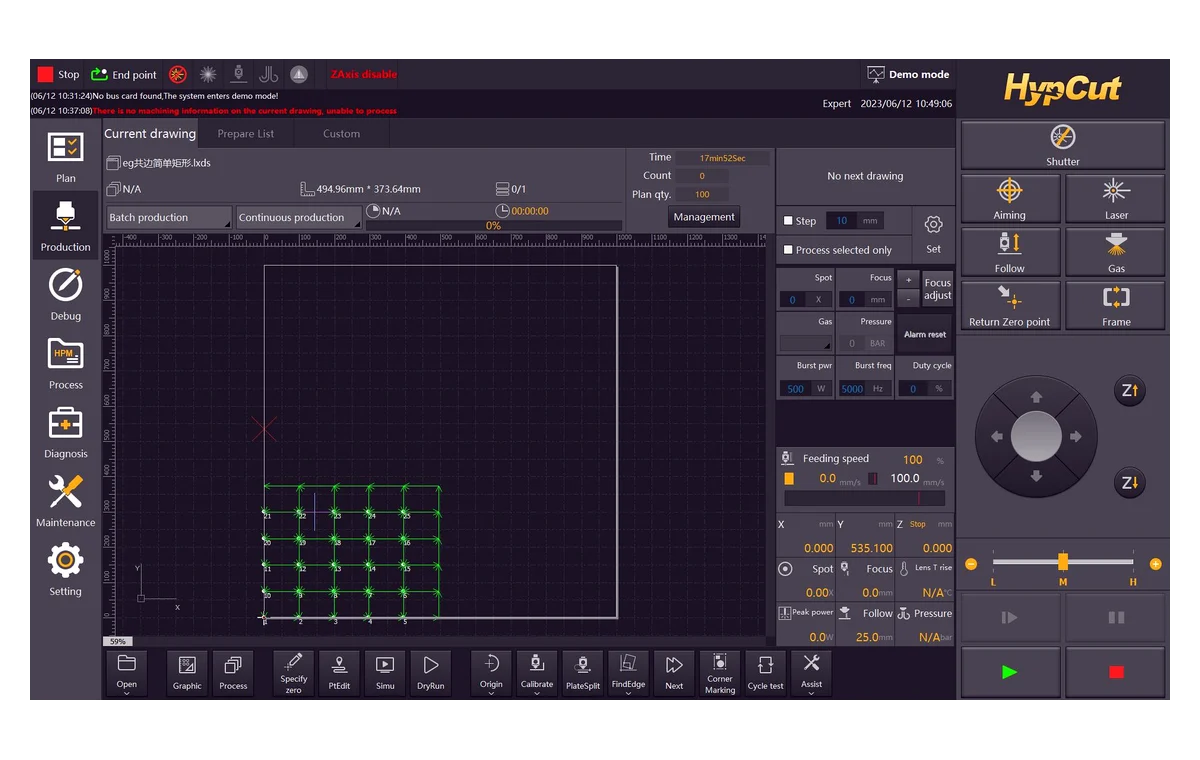The width and height of the screenshot is (1200, 760).
Task: Open the Set gear settings
Action: click(x=933, y=234)
